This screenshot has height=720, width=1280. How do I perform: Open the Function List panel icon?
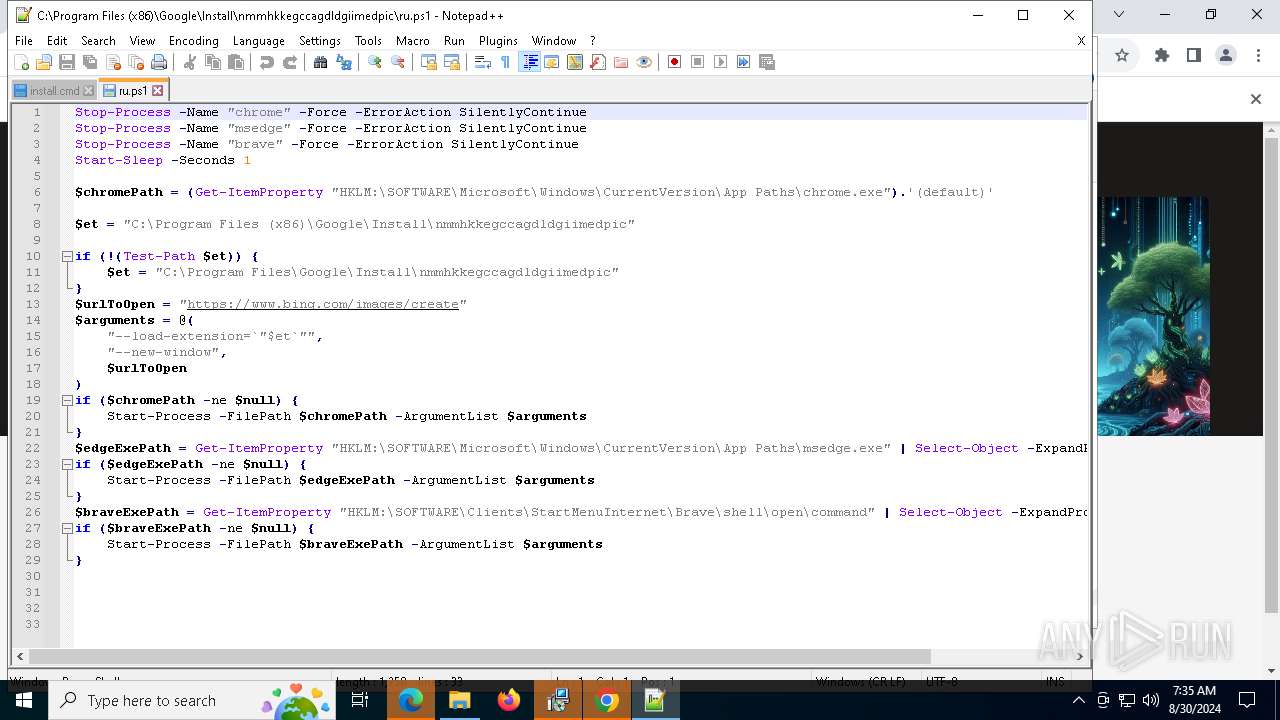coord(598,62)
